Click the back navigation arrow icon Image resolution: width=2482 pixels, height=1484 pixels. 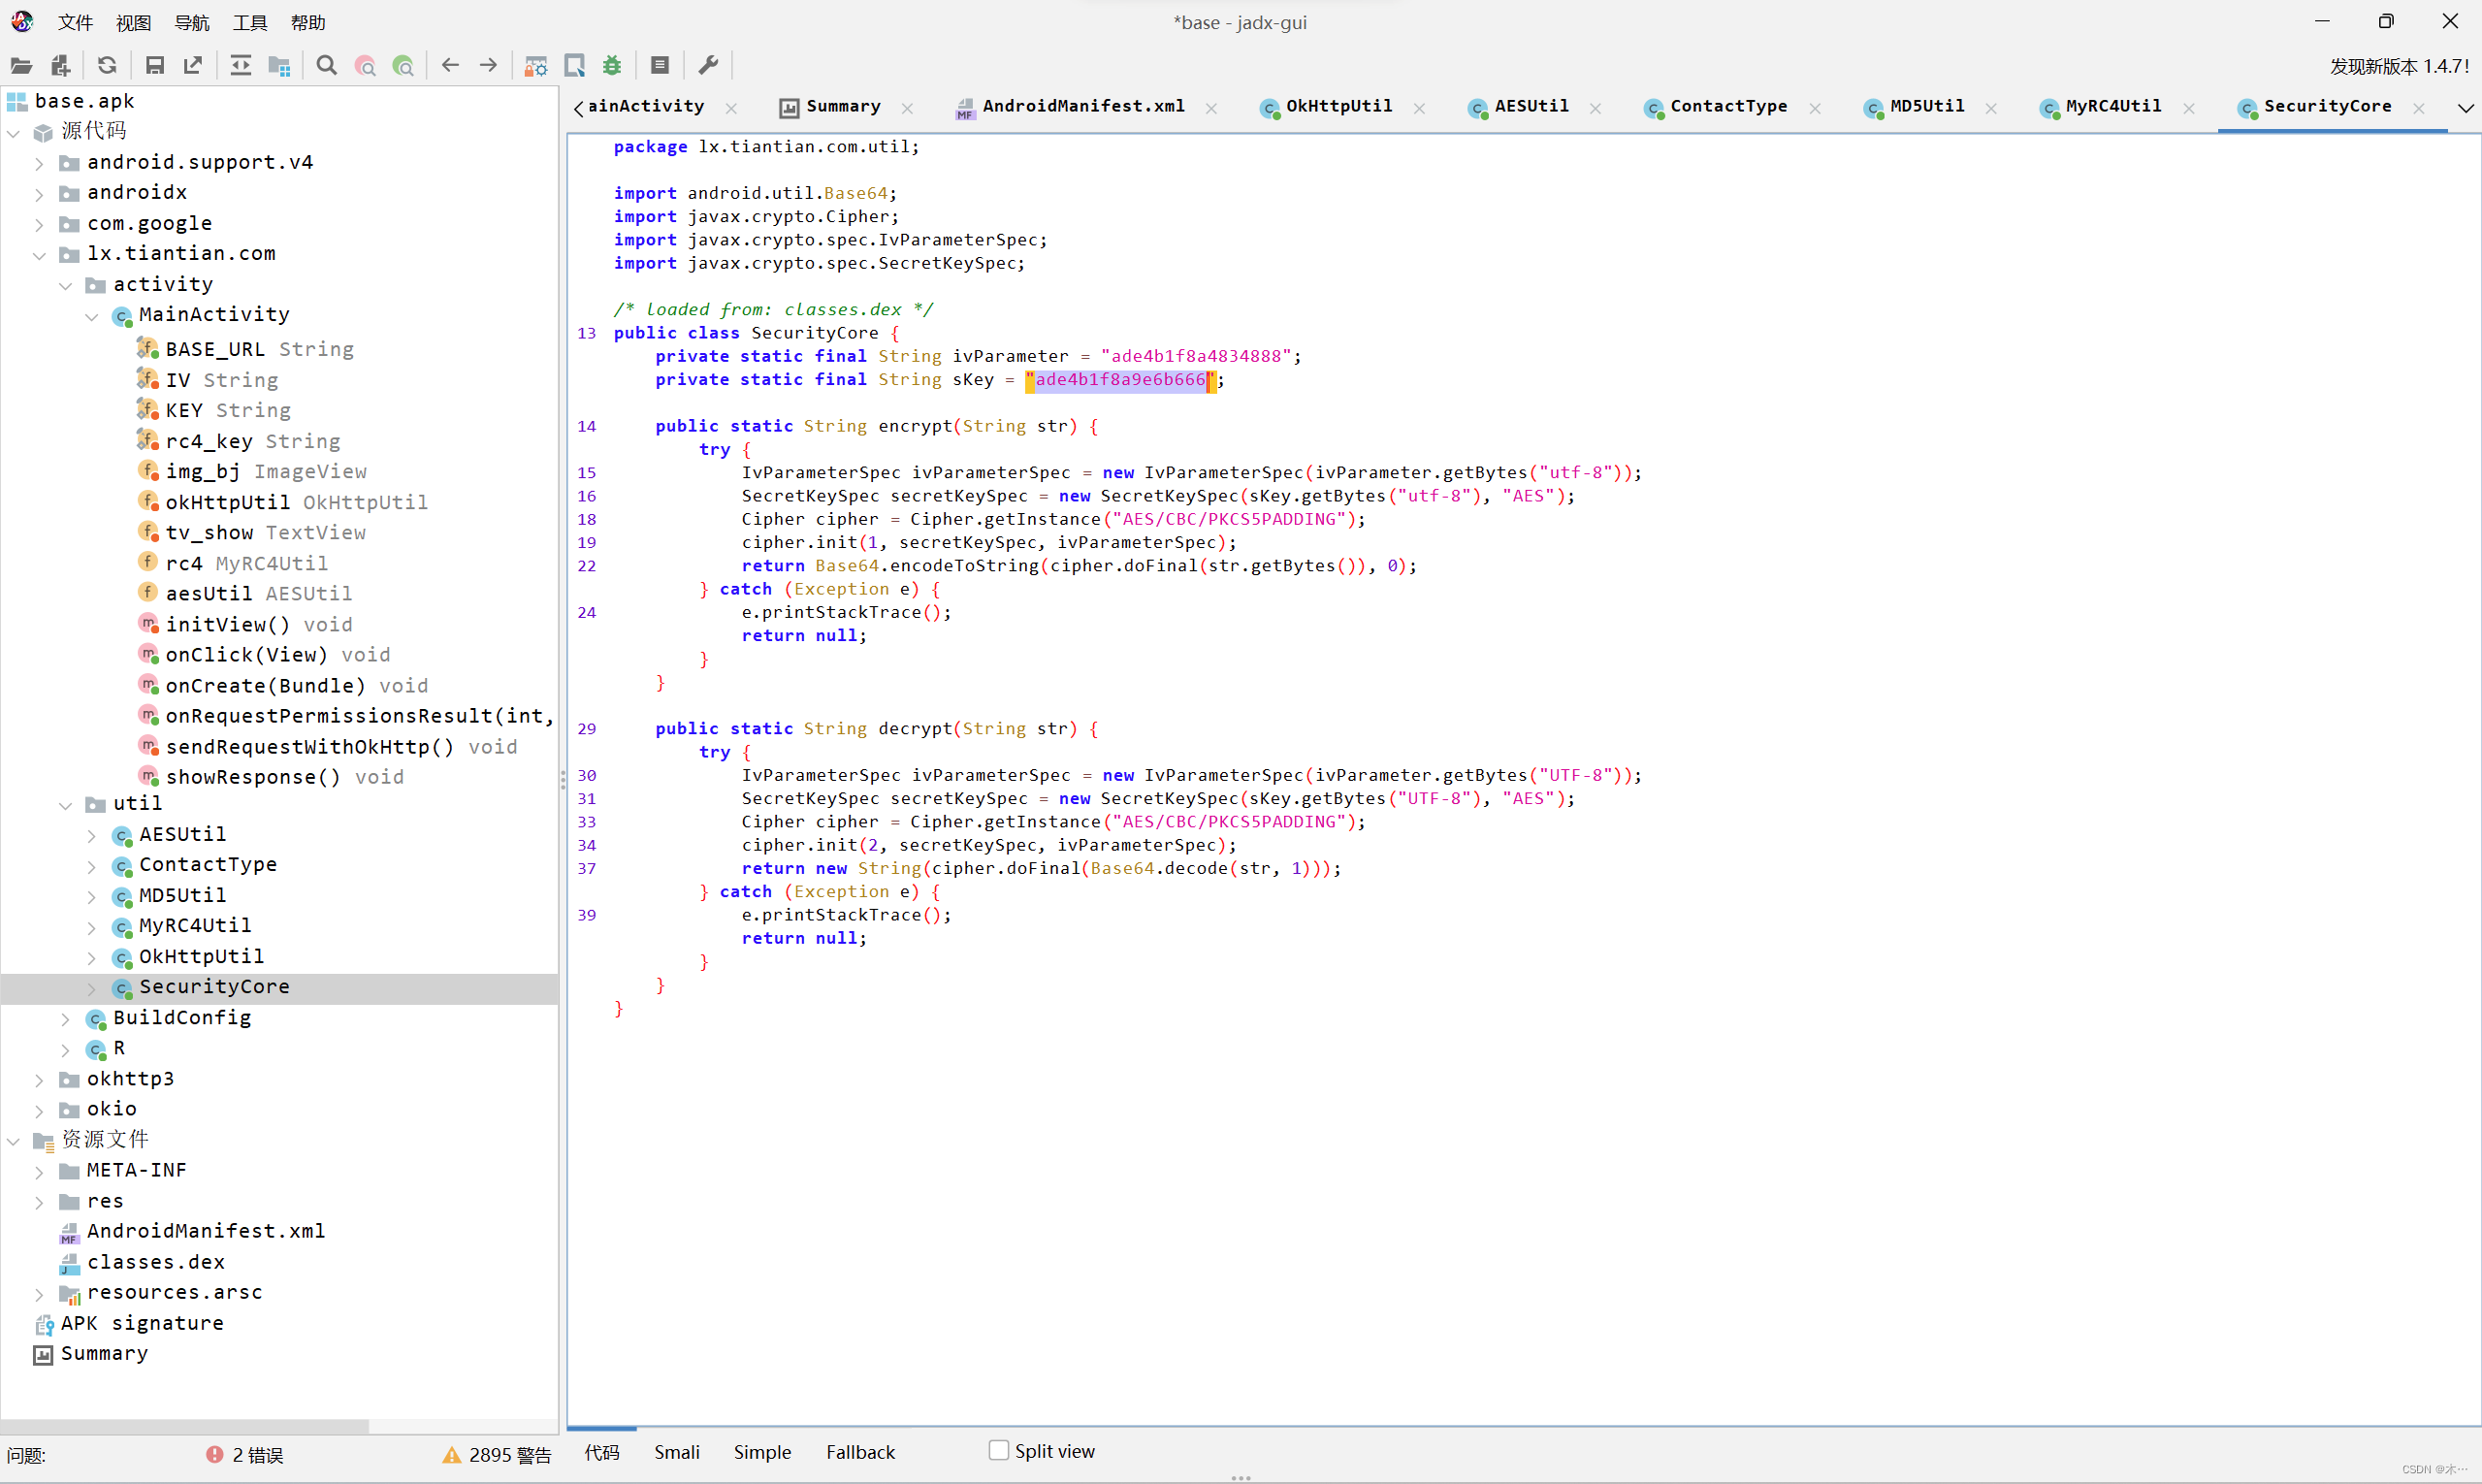[450, 66]
